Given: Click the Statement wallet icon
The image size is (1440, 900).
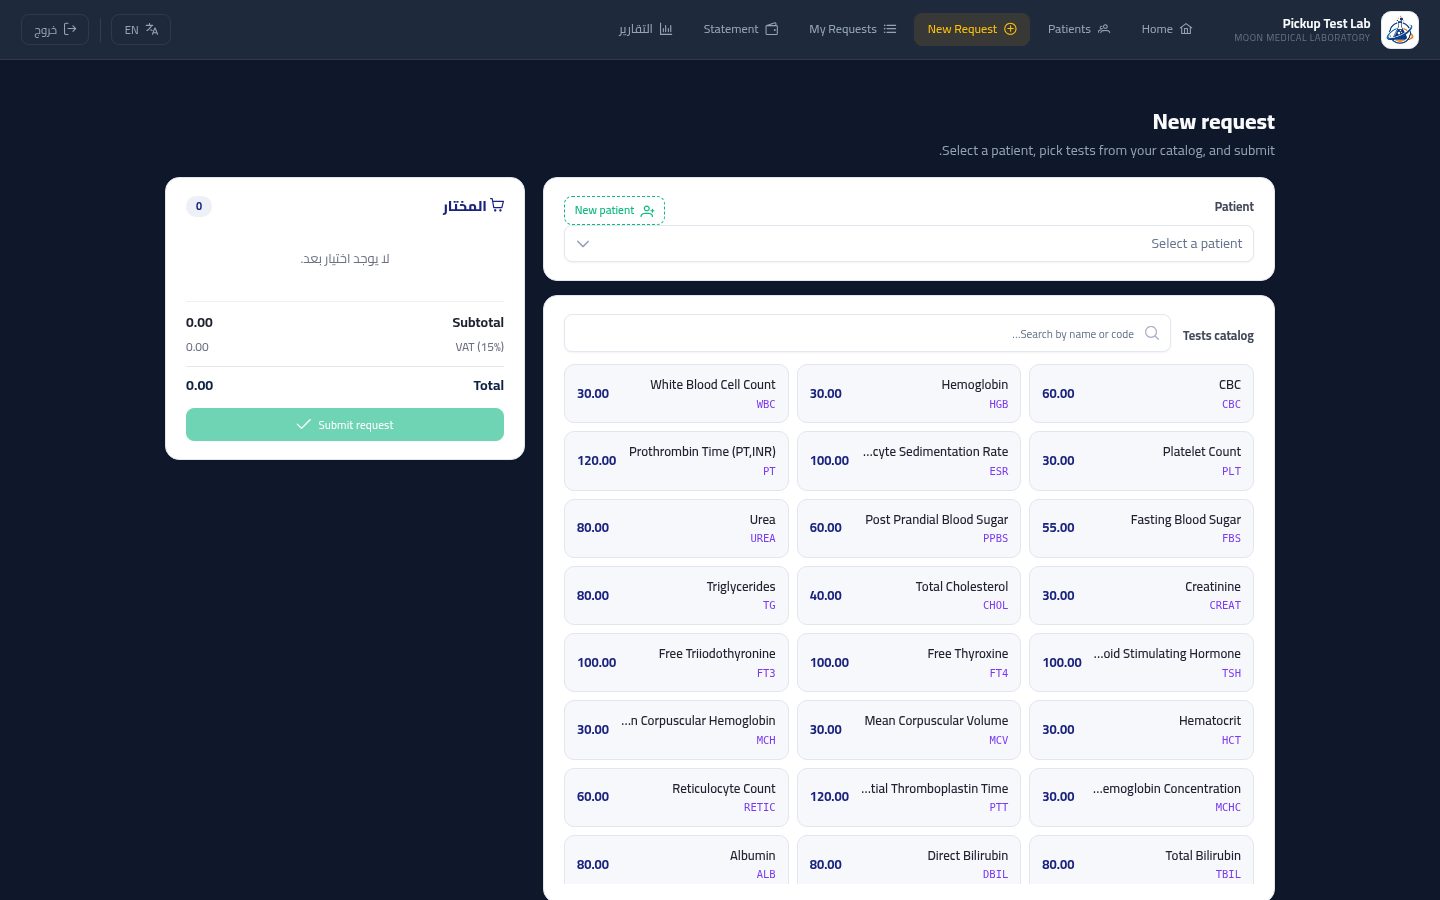Looking at the screenshot, I should pyautogui.click(x=772, y=29).
